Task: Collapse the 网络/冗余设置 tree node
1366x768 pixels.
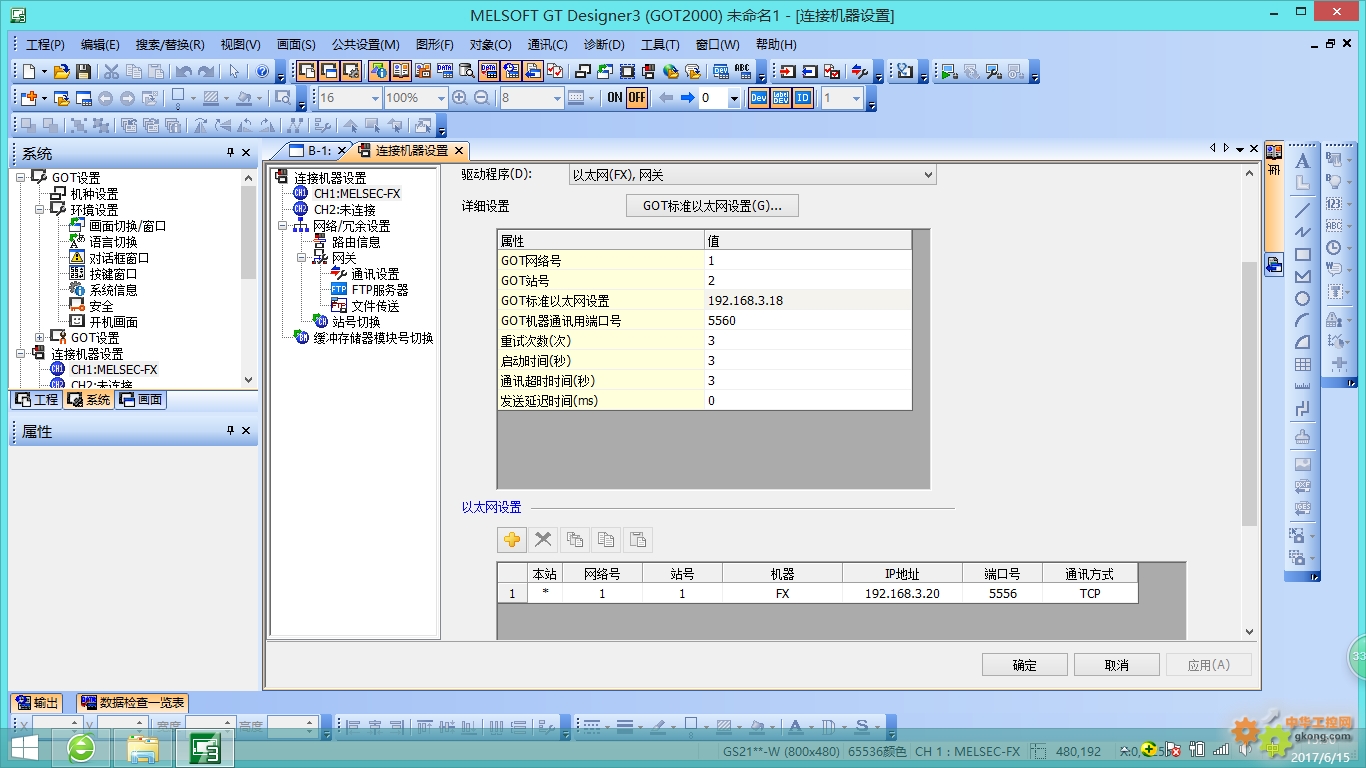Action: pyautogui.click(x=283, y=226)
